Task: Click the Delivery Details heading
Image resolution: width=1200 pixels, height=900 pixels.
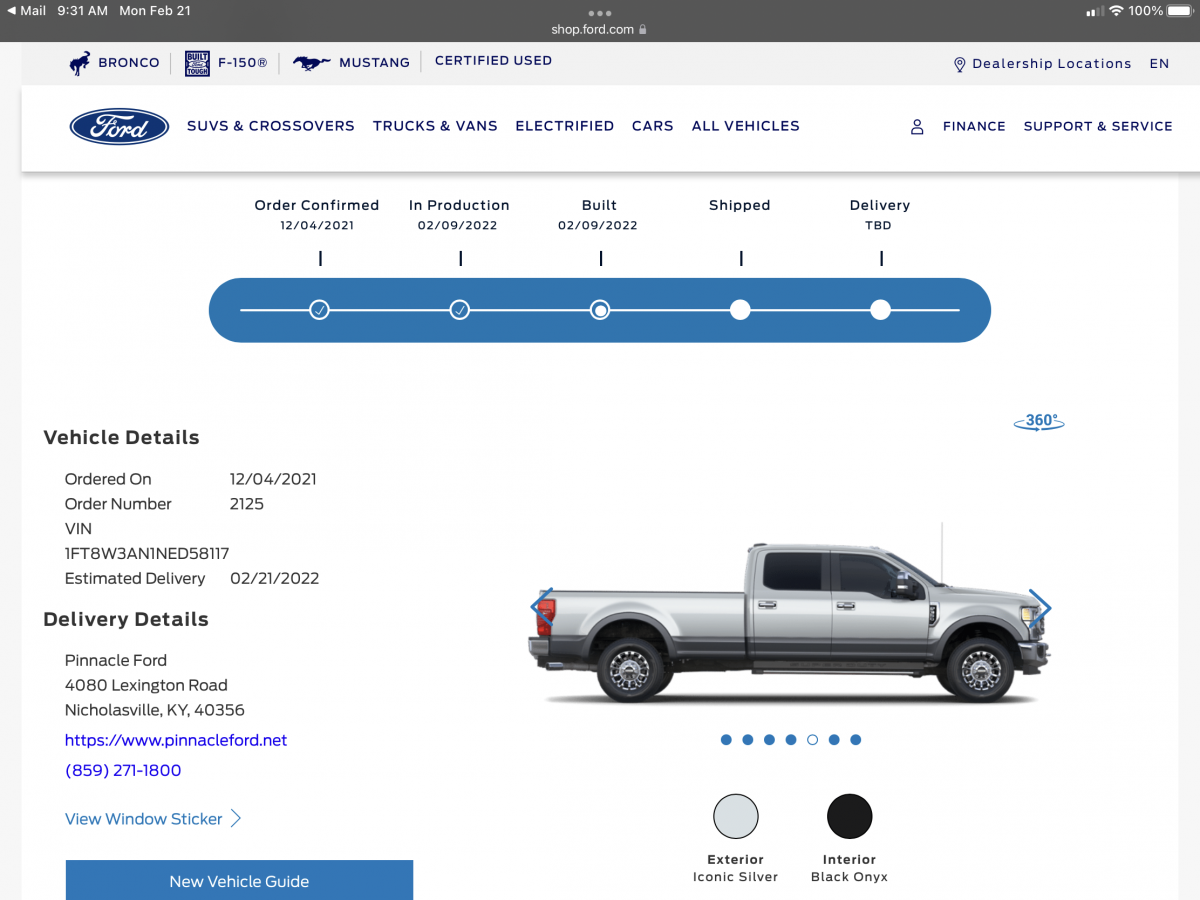Action: pos(126,620)
